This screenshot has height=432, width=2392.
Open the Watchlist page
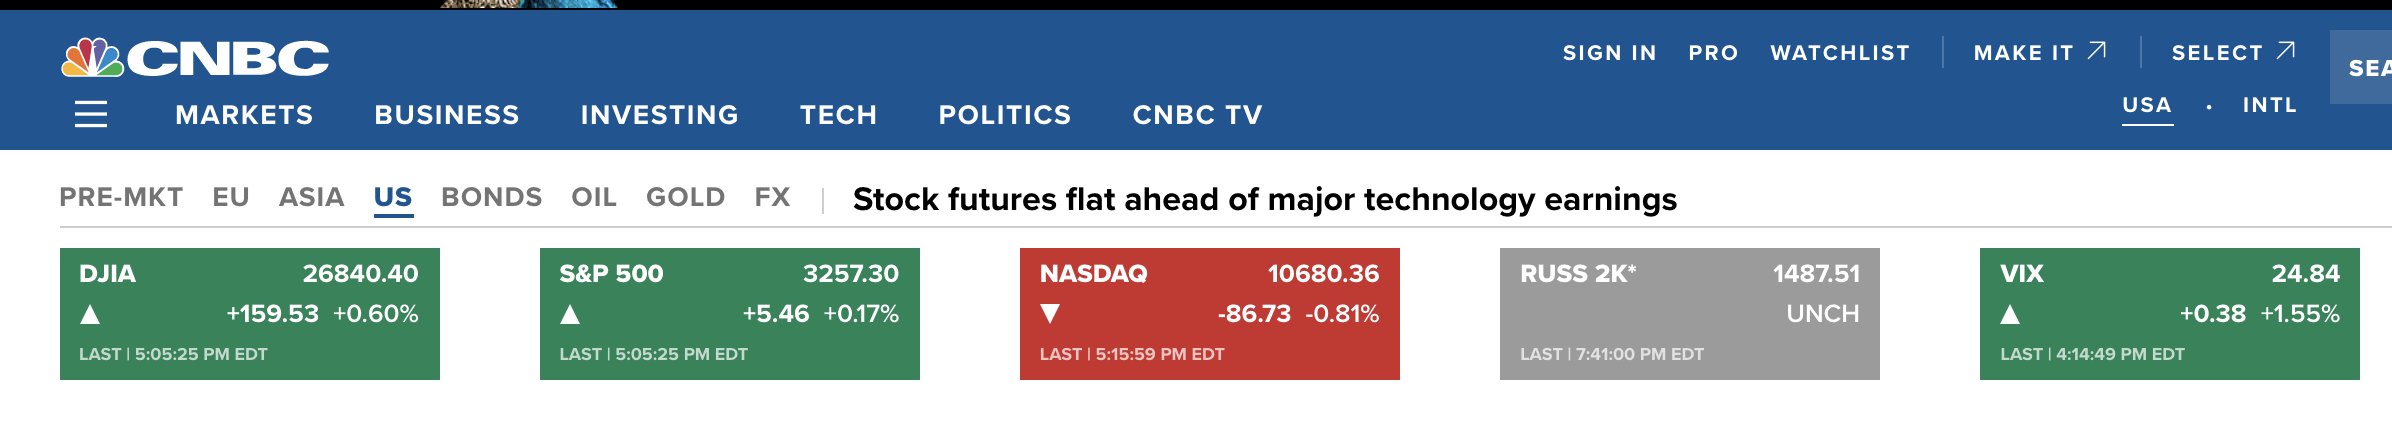click(1840, 53)
